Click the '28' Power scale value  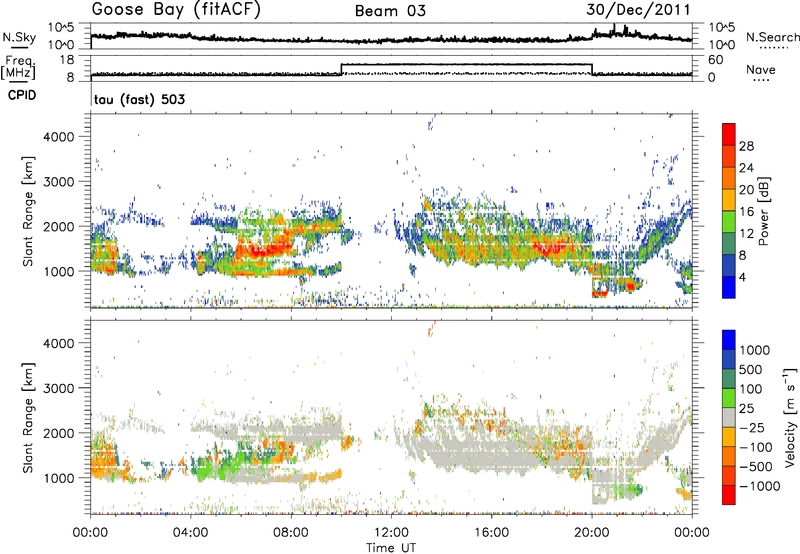click(746, 146)
